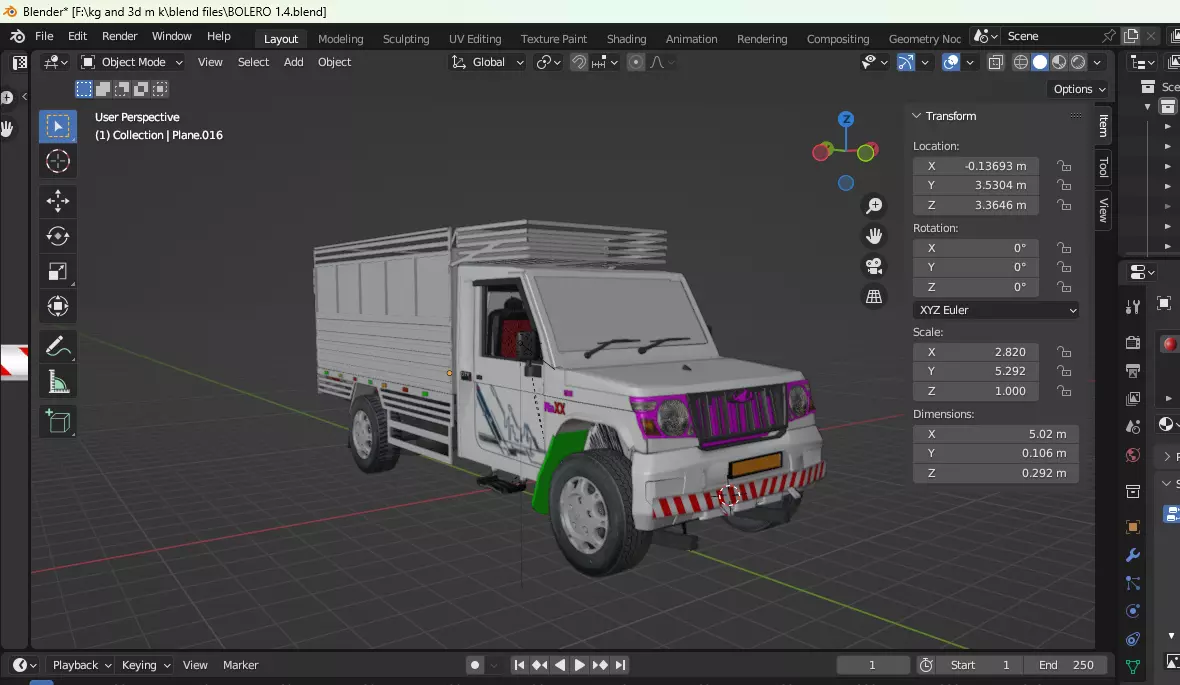Toggle auto keying record button

(475, 665)
